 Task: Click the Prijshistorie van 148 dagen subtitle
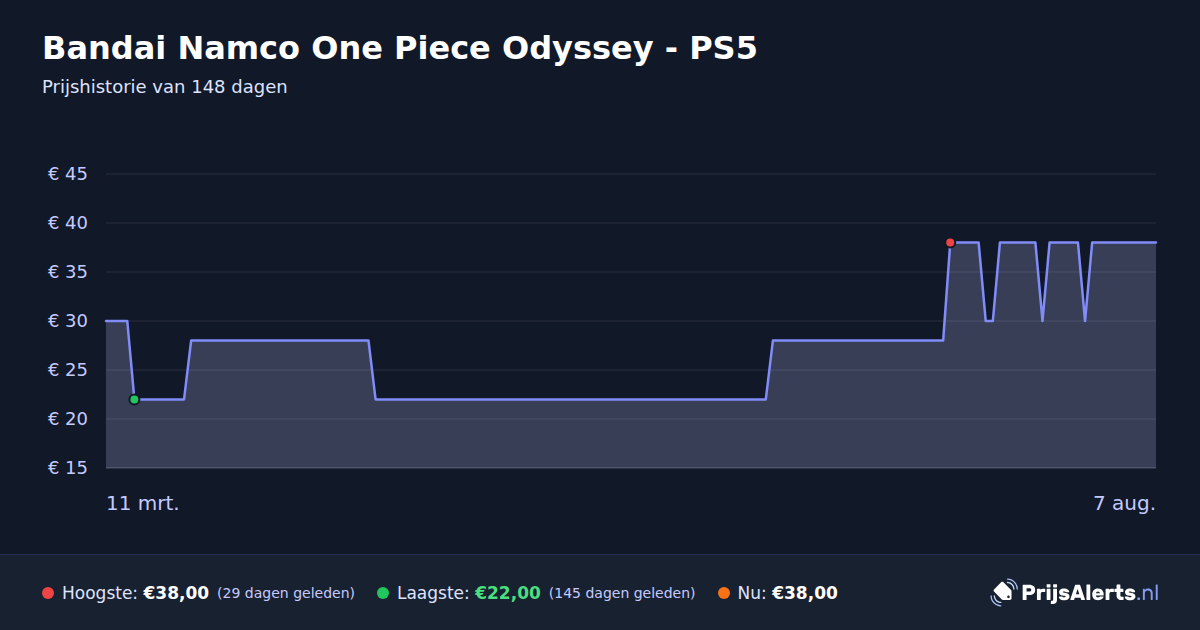coord(165,87)
